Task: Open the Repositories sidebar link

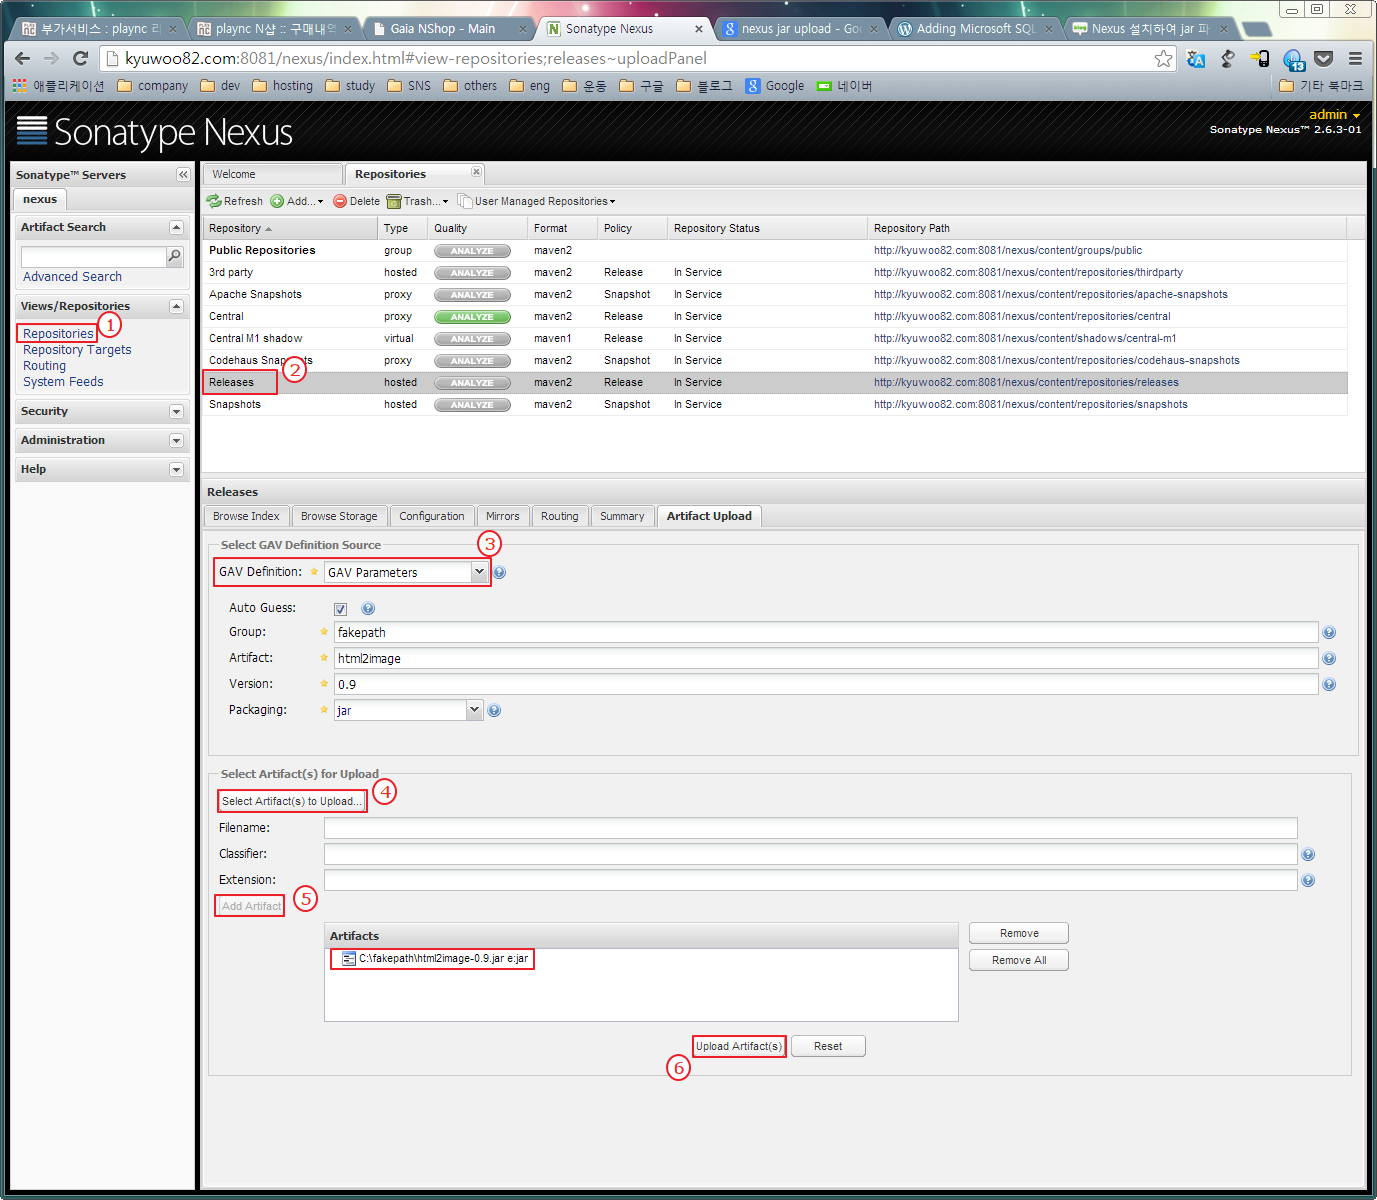Action: (x=58, y=334)
